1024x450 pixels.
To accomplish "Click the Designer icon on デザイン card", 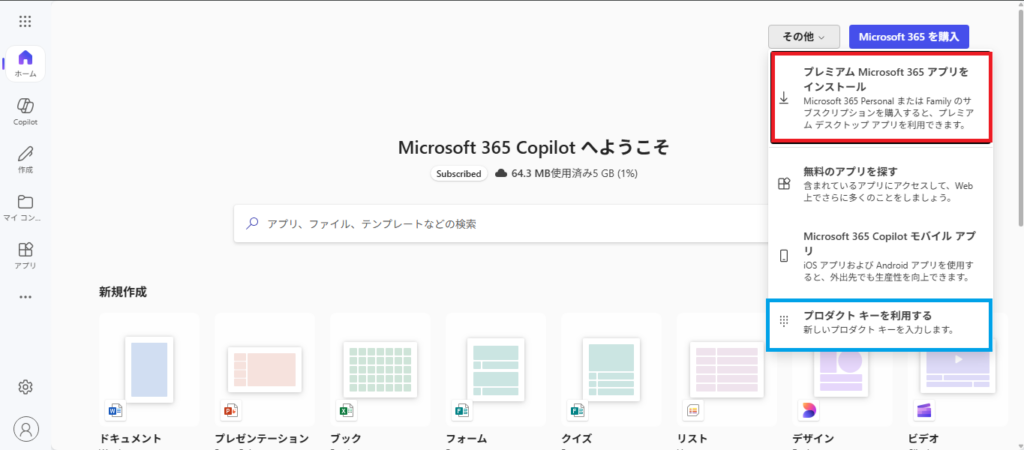I will click(808, 410).
